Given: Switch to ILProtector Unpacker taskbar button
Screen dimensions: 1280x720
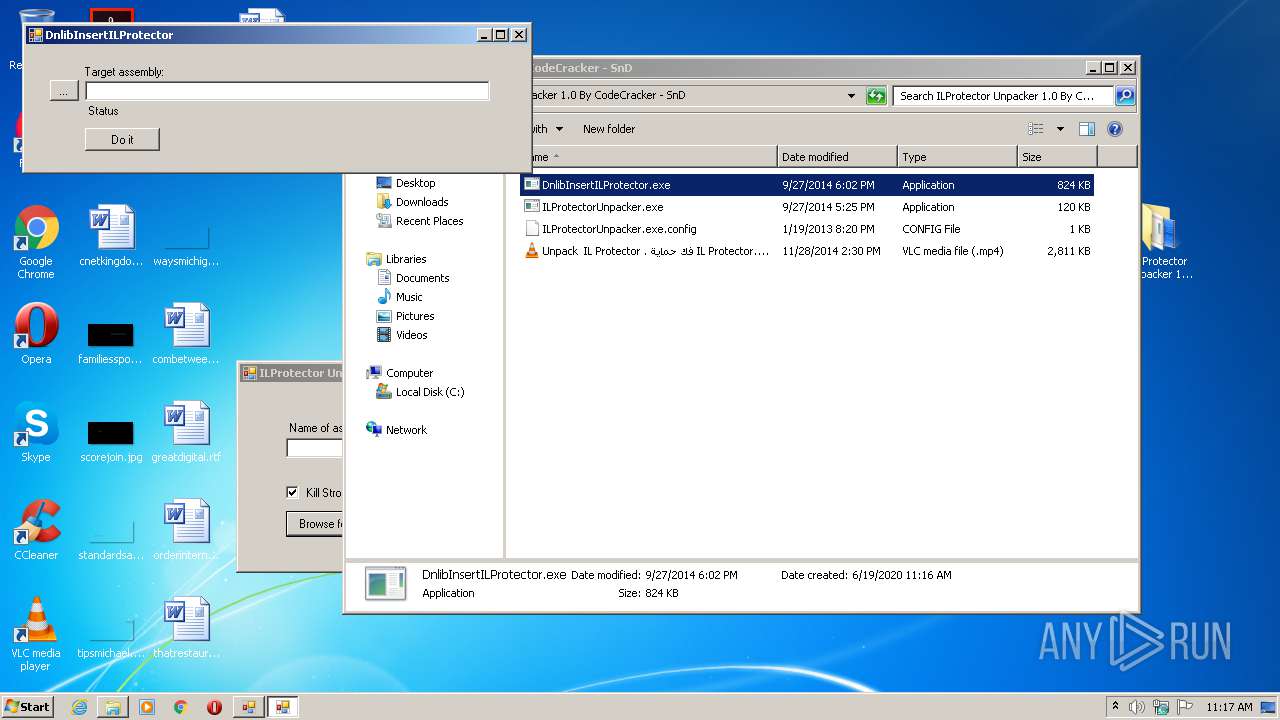Looking at the screenshot, I should 248,707.
